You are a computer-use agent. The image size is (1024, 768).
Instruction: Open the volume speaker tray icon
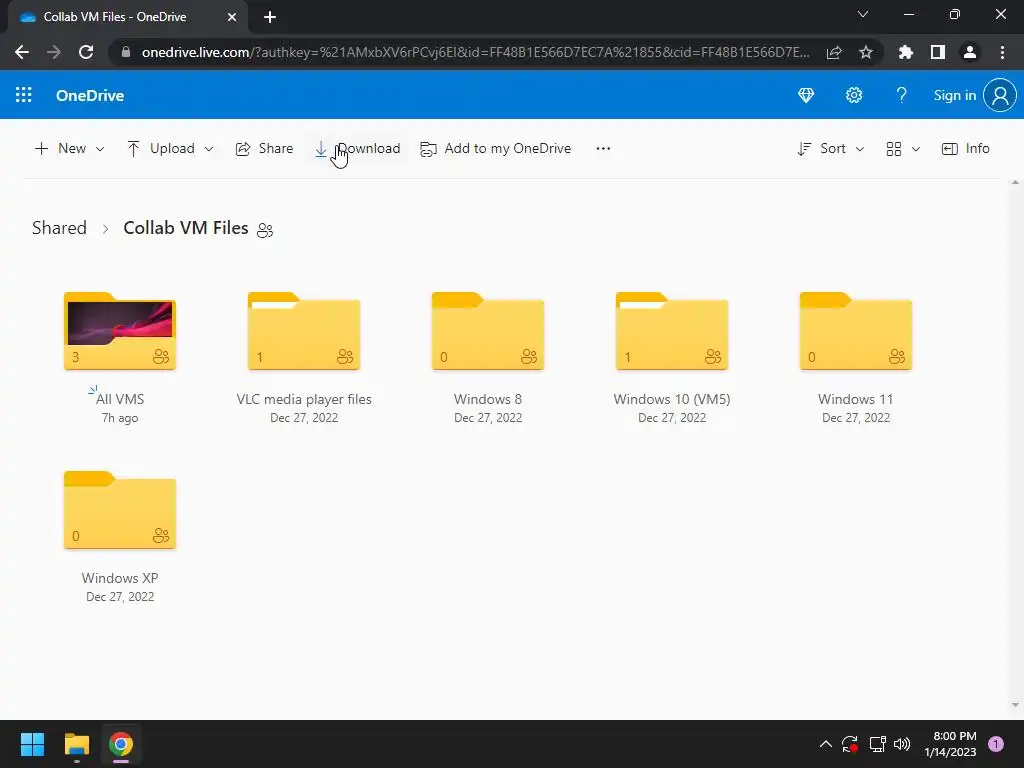tap(902, 744)
